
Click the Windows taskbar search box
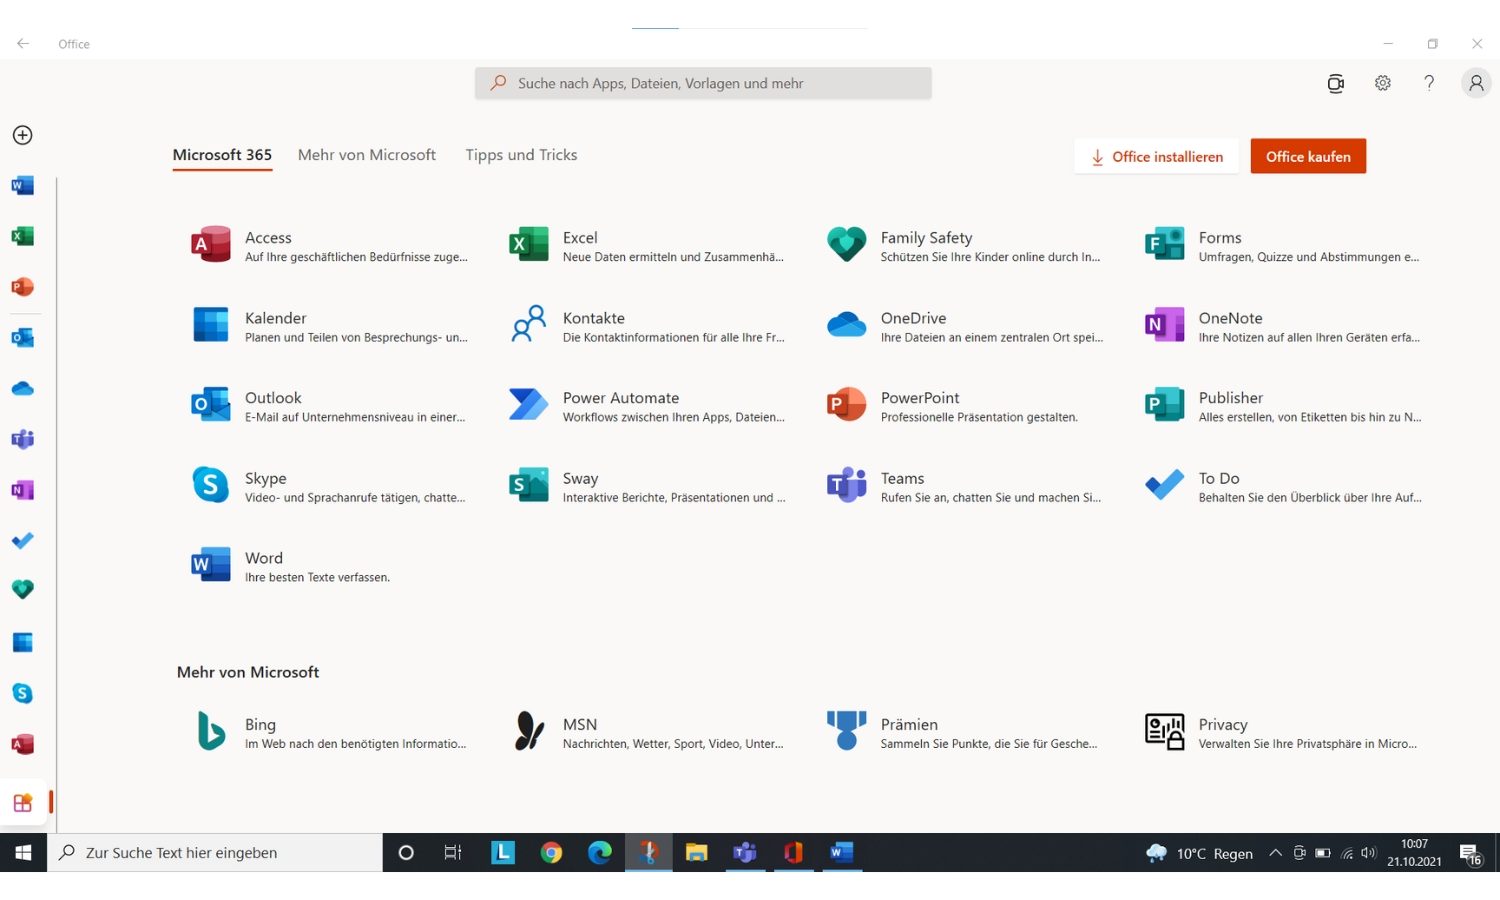(215, 853)
